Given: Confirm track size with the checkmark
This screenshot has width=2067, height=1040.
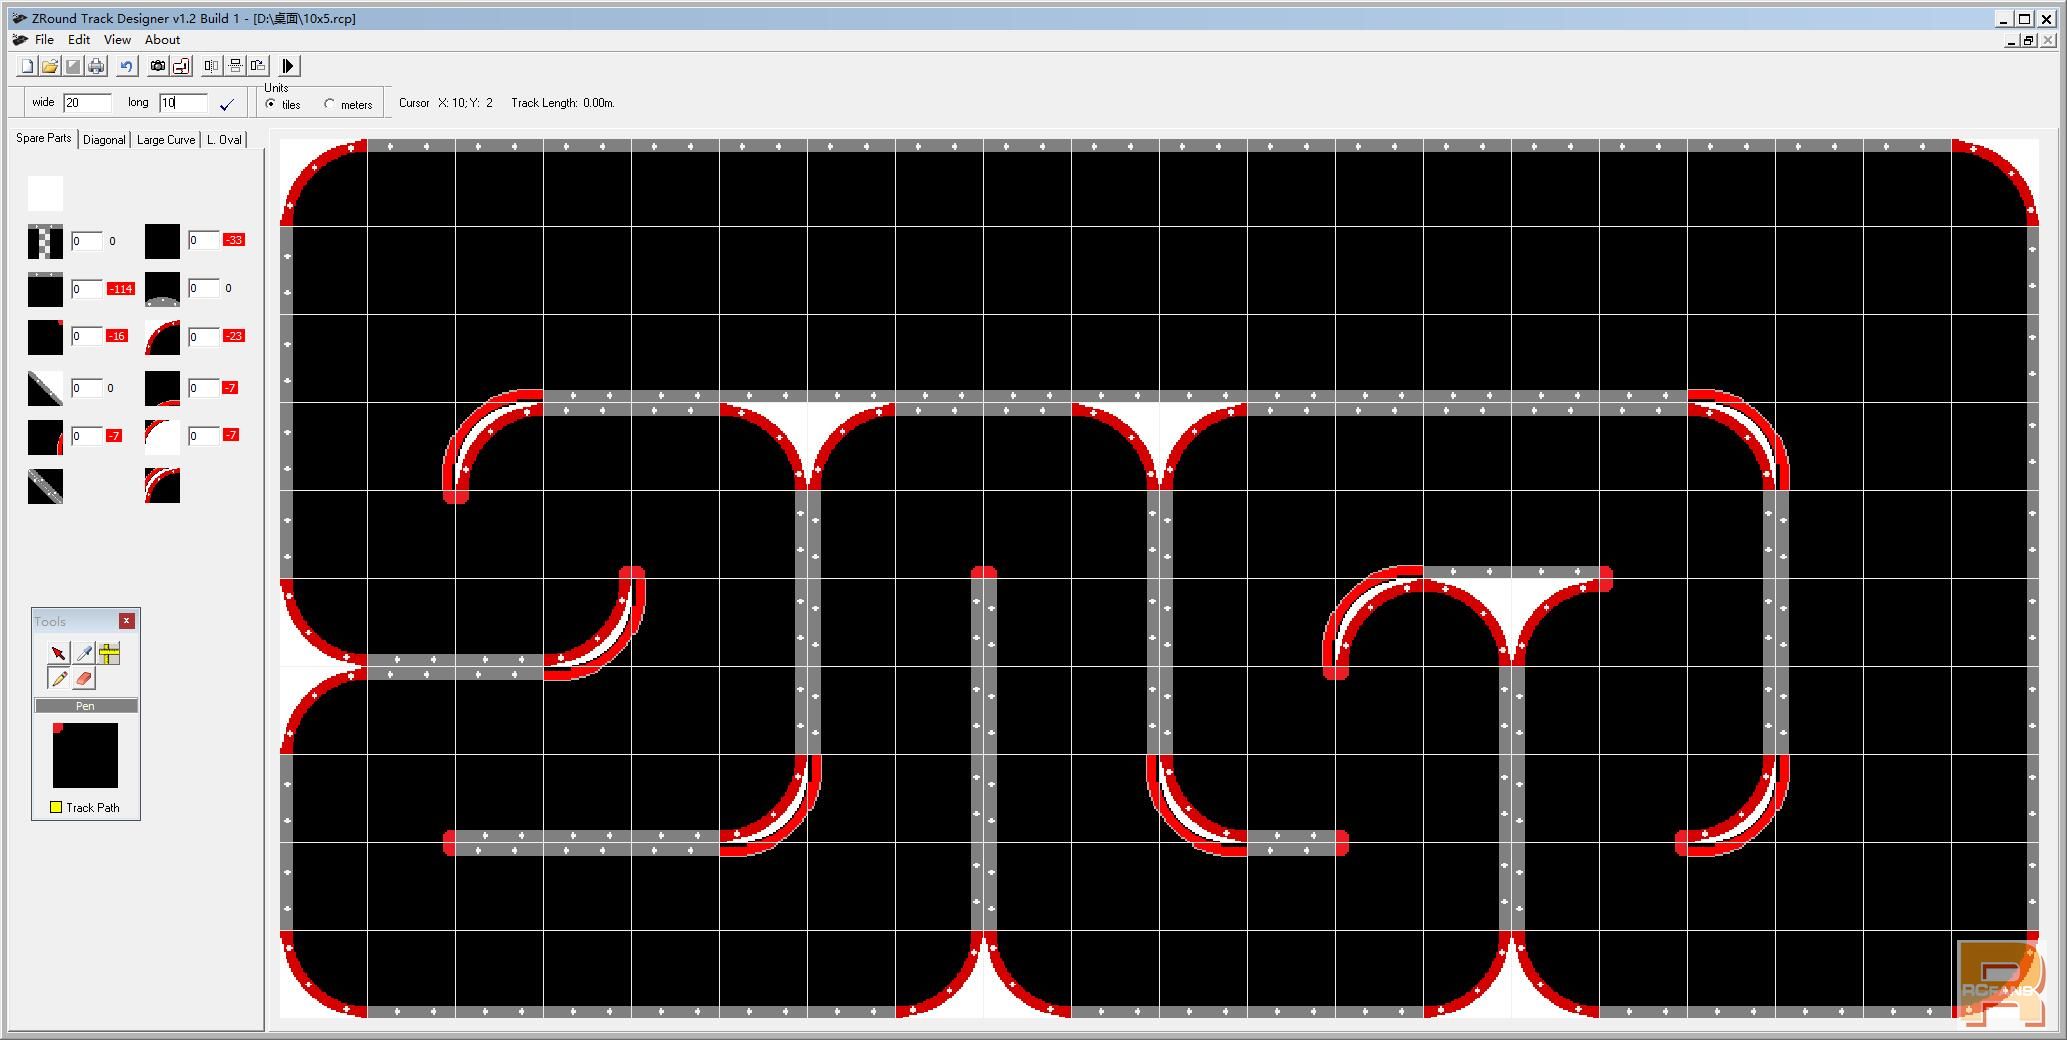Looking at the screenshot, I should pyautogui.click(x=227, y=103).
